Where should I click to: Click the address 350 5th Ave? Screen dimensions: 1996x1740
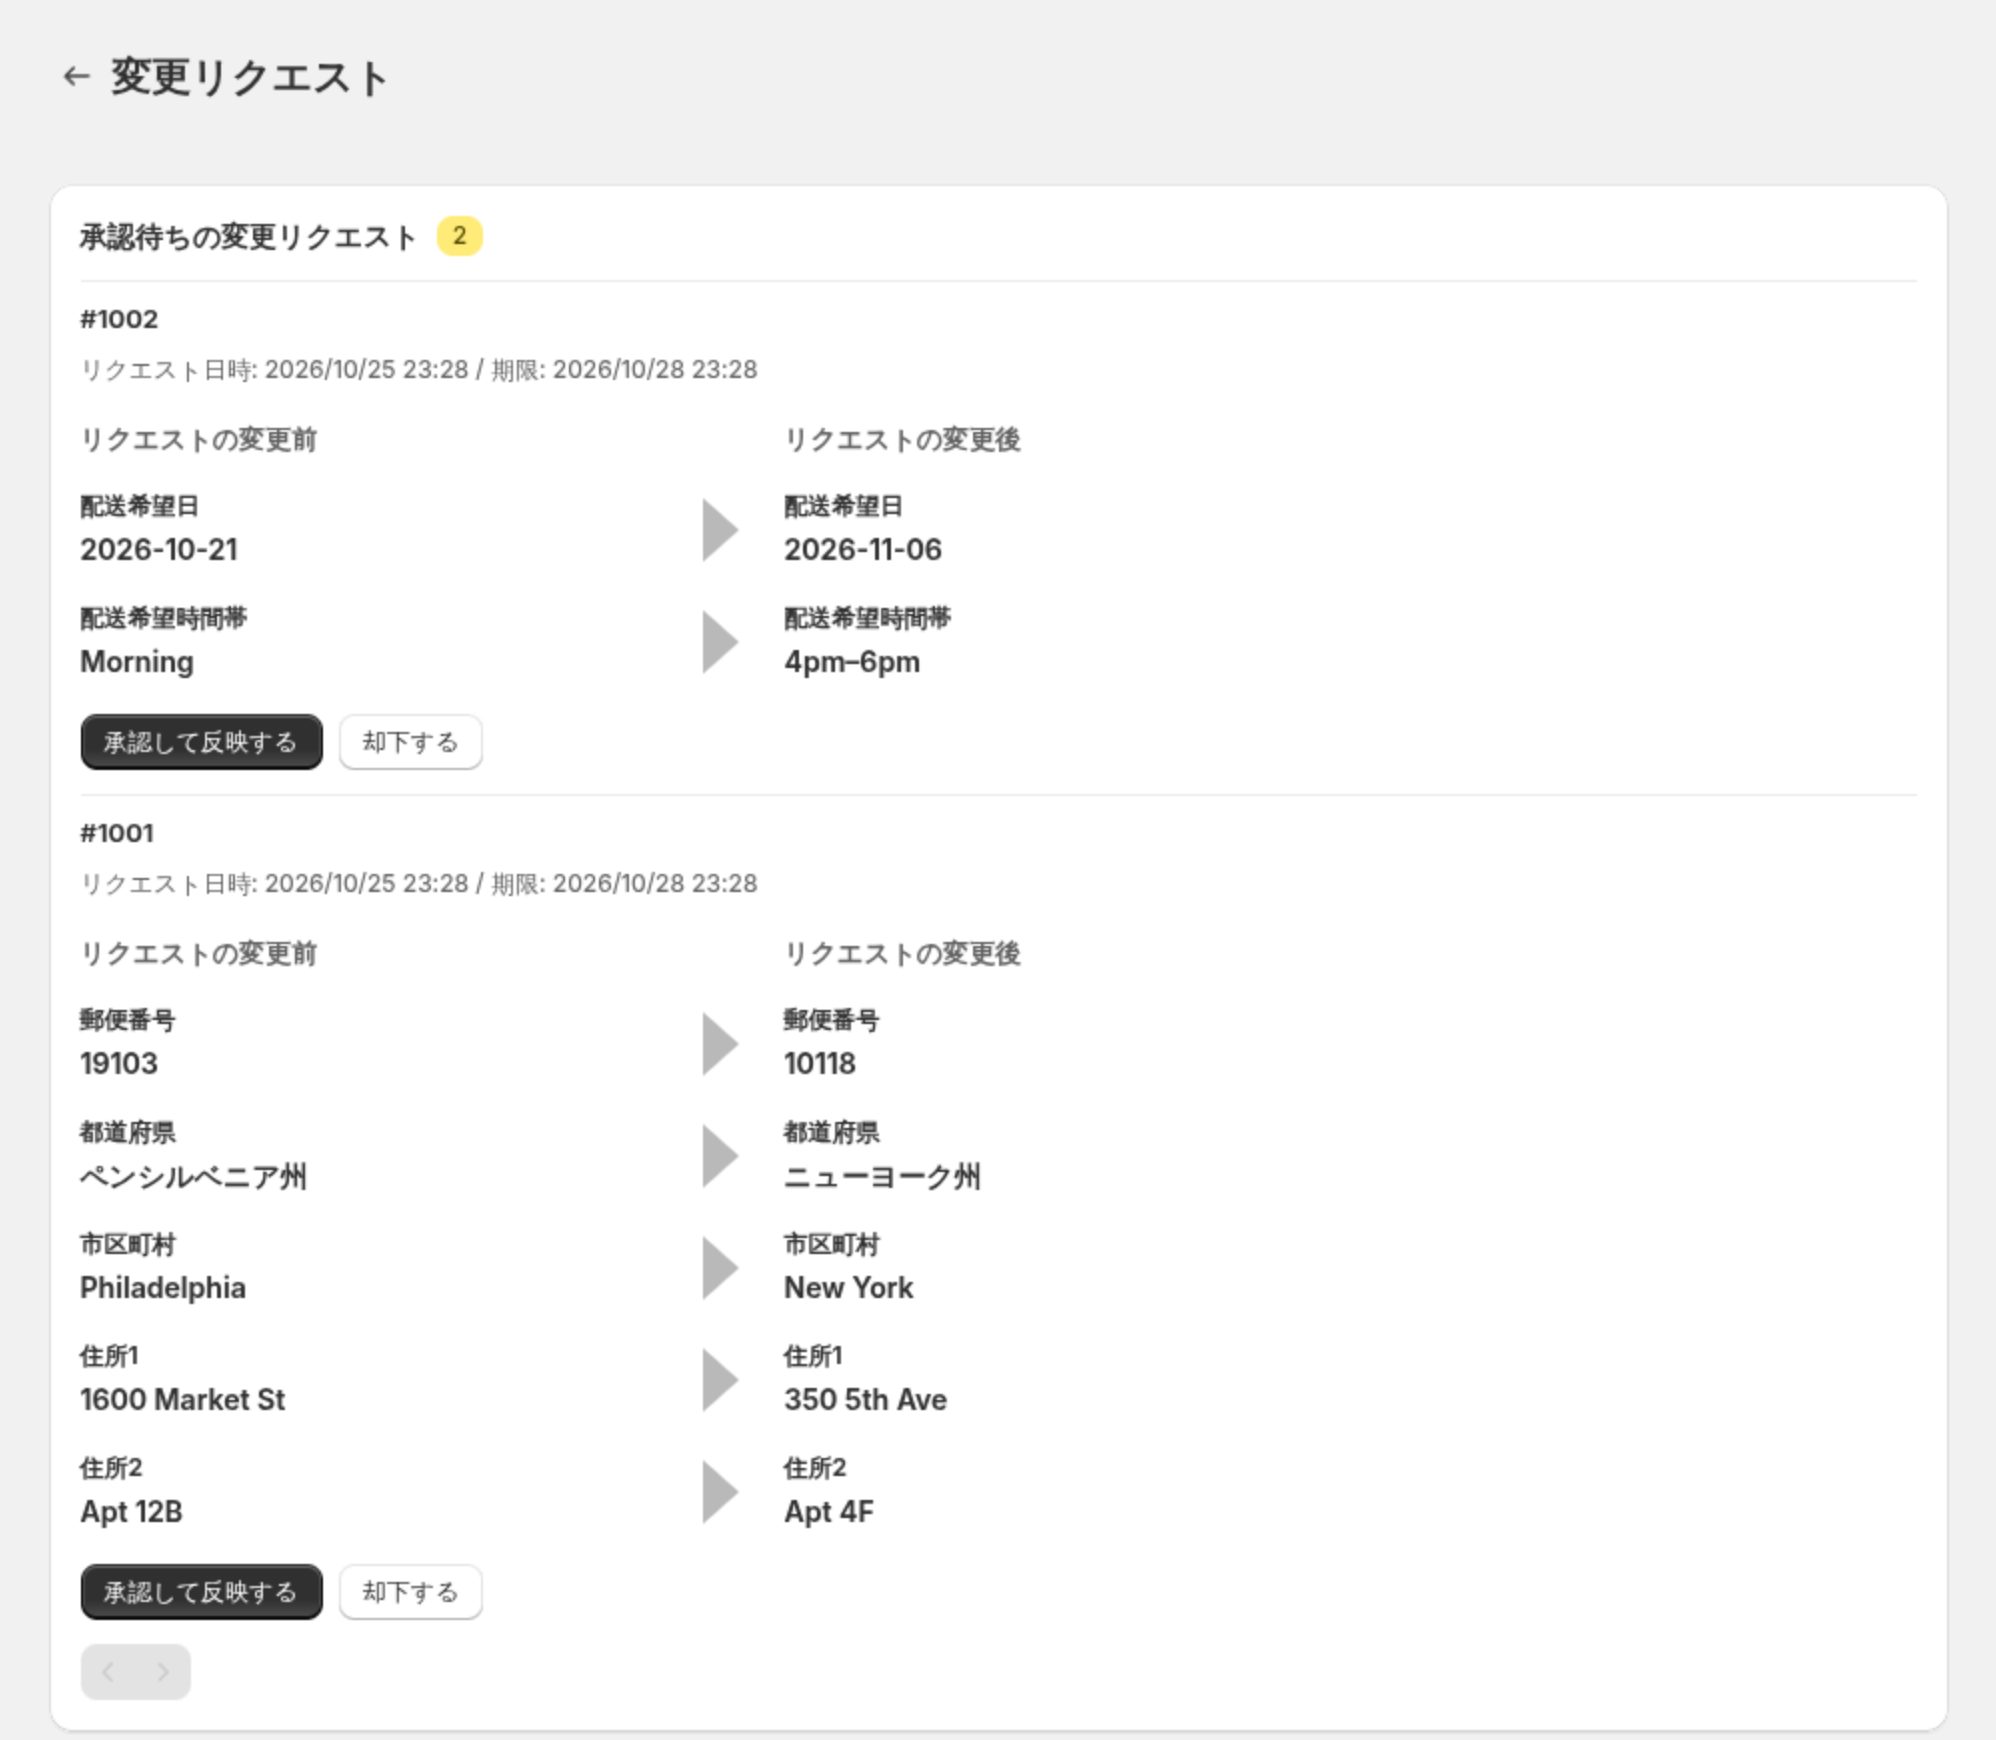866,1400
